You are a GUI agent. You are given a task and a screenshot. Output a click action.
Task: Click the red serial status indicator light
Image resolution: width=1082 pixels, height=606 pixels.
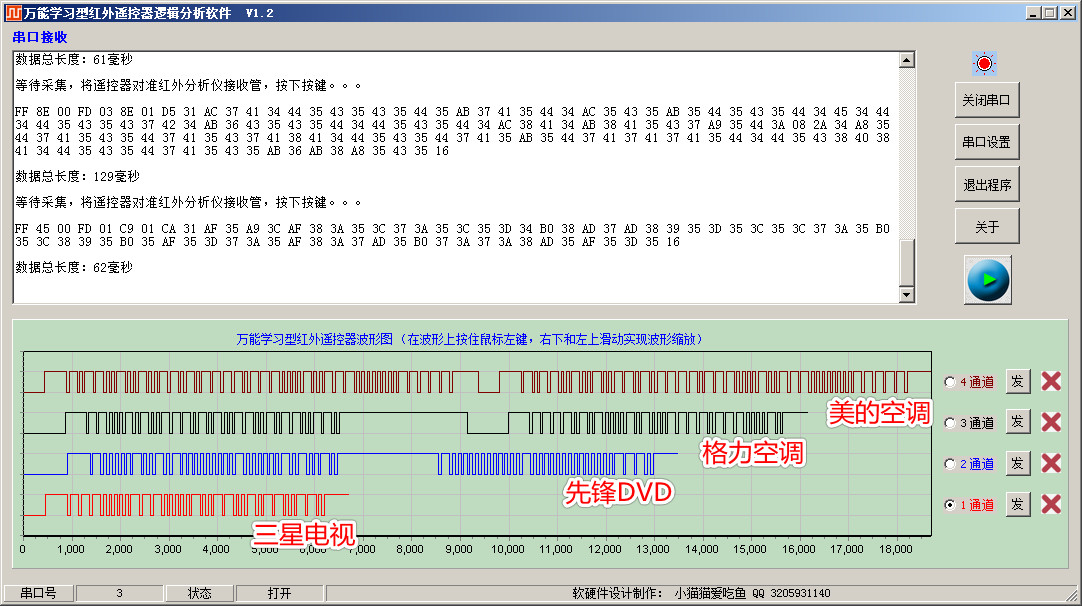pyautogui.click(x=984, y=64)
